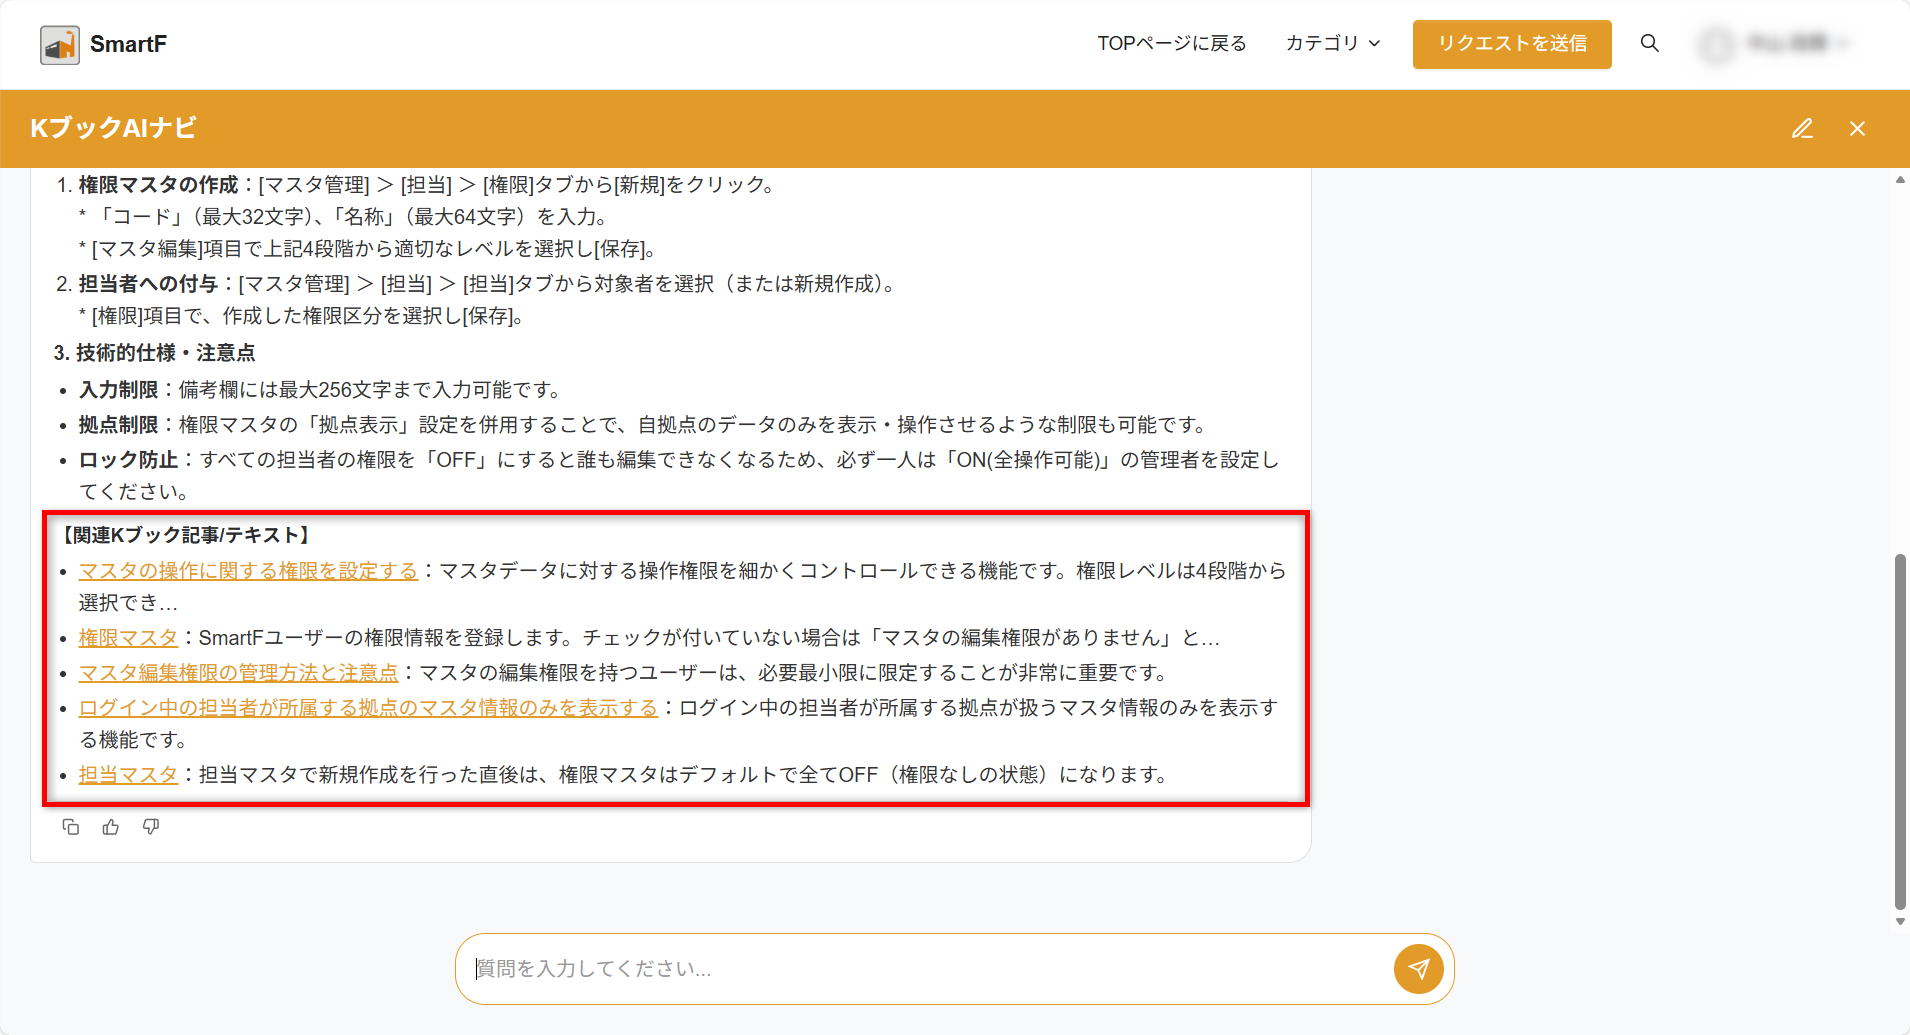This screenshot has width=1910, height=1035.
Task: Copy the AI answer with the copy icon
Action: [x=71, y=827]
